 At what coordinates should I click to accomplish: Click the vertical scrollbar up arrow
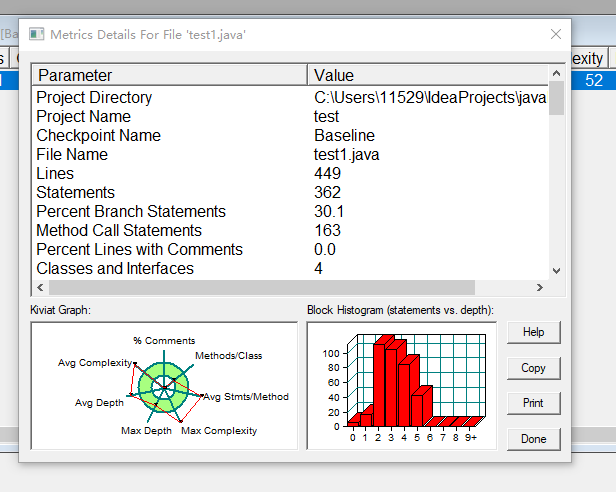[x=556, y=73]
